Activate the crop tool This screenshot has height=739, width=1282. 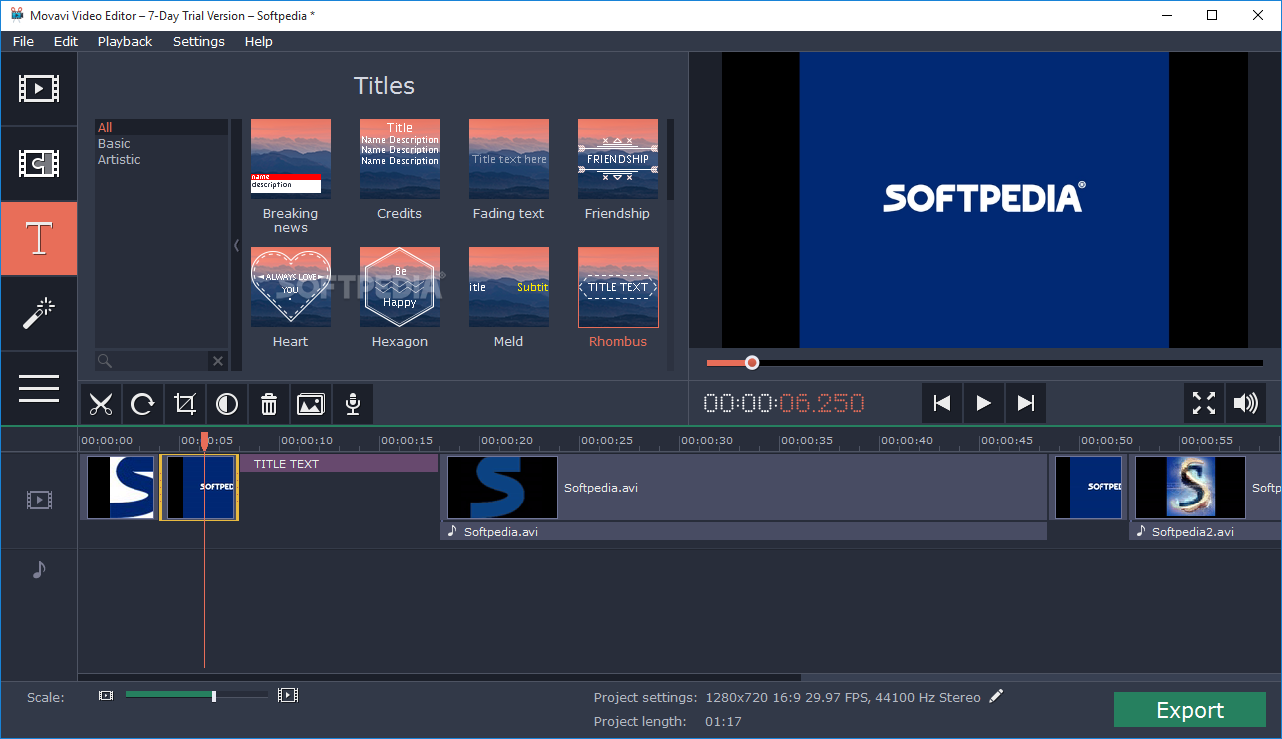pyautogui.click(x=185, y=404)
